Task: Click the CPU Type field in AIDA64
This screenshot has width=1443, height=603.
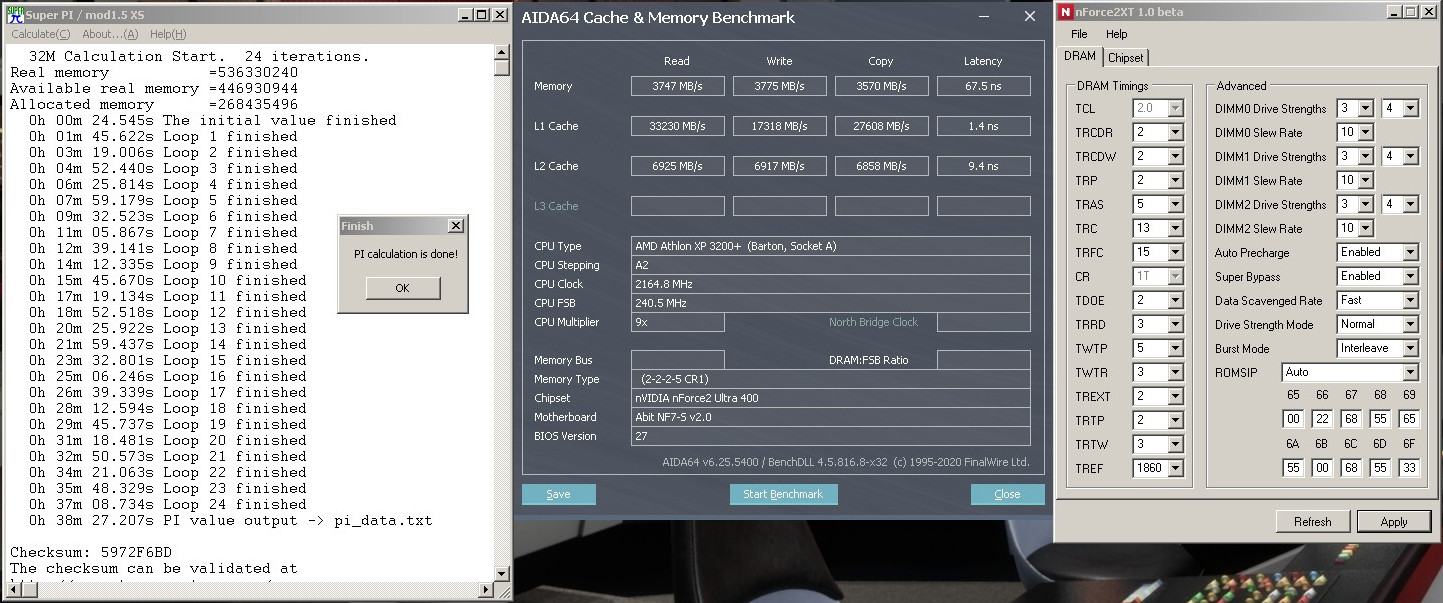Action: pos(830,246)
